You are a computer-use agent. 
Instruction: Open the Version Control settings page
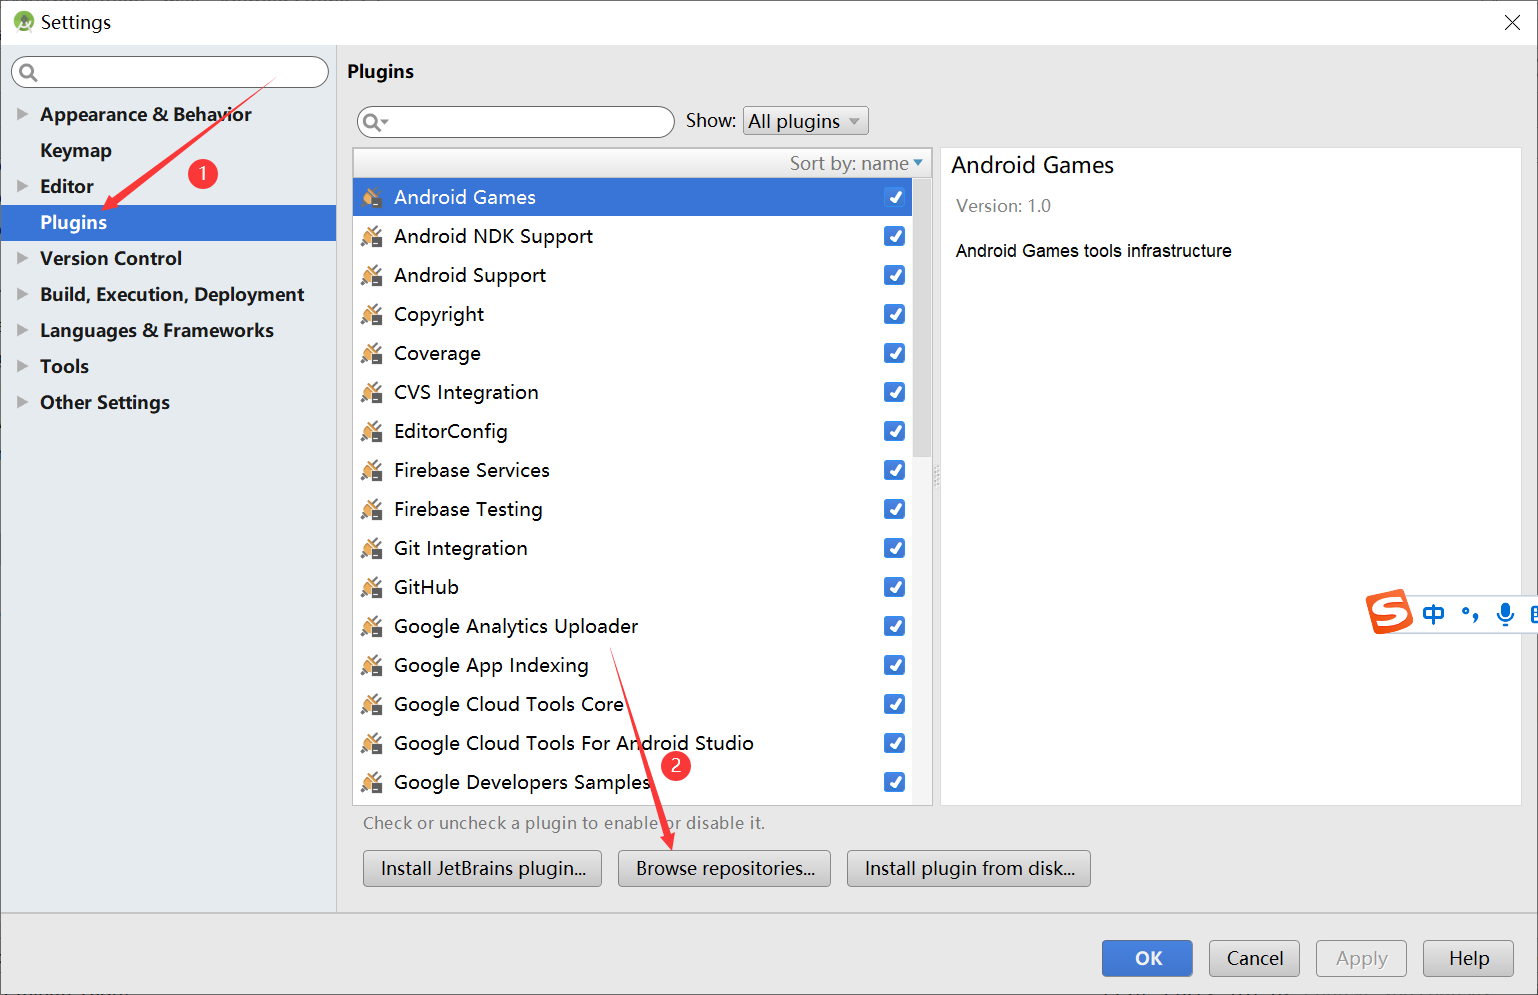111,258
